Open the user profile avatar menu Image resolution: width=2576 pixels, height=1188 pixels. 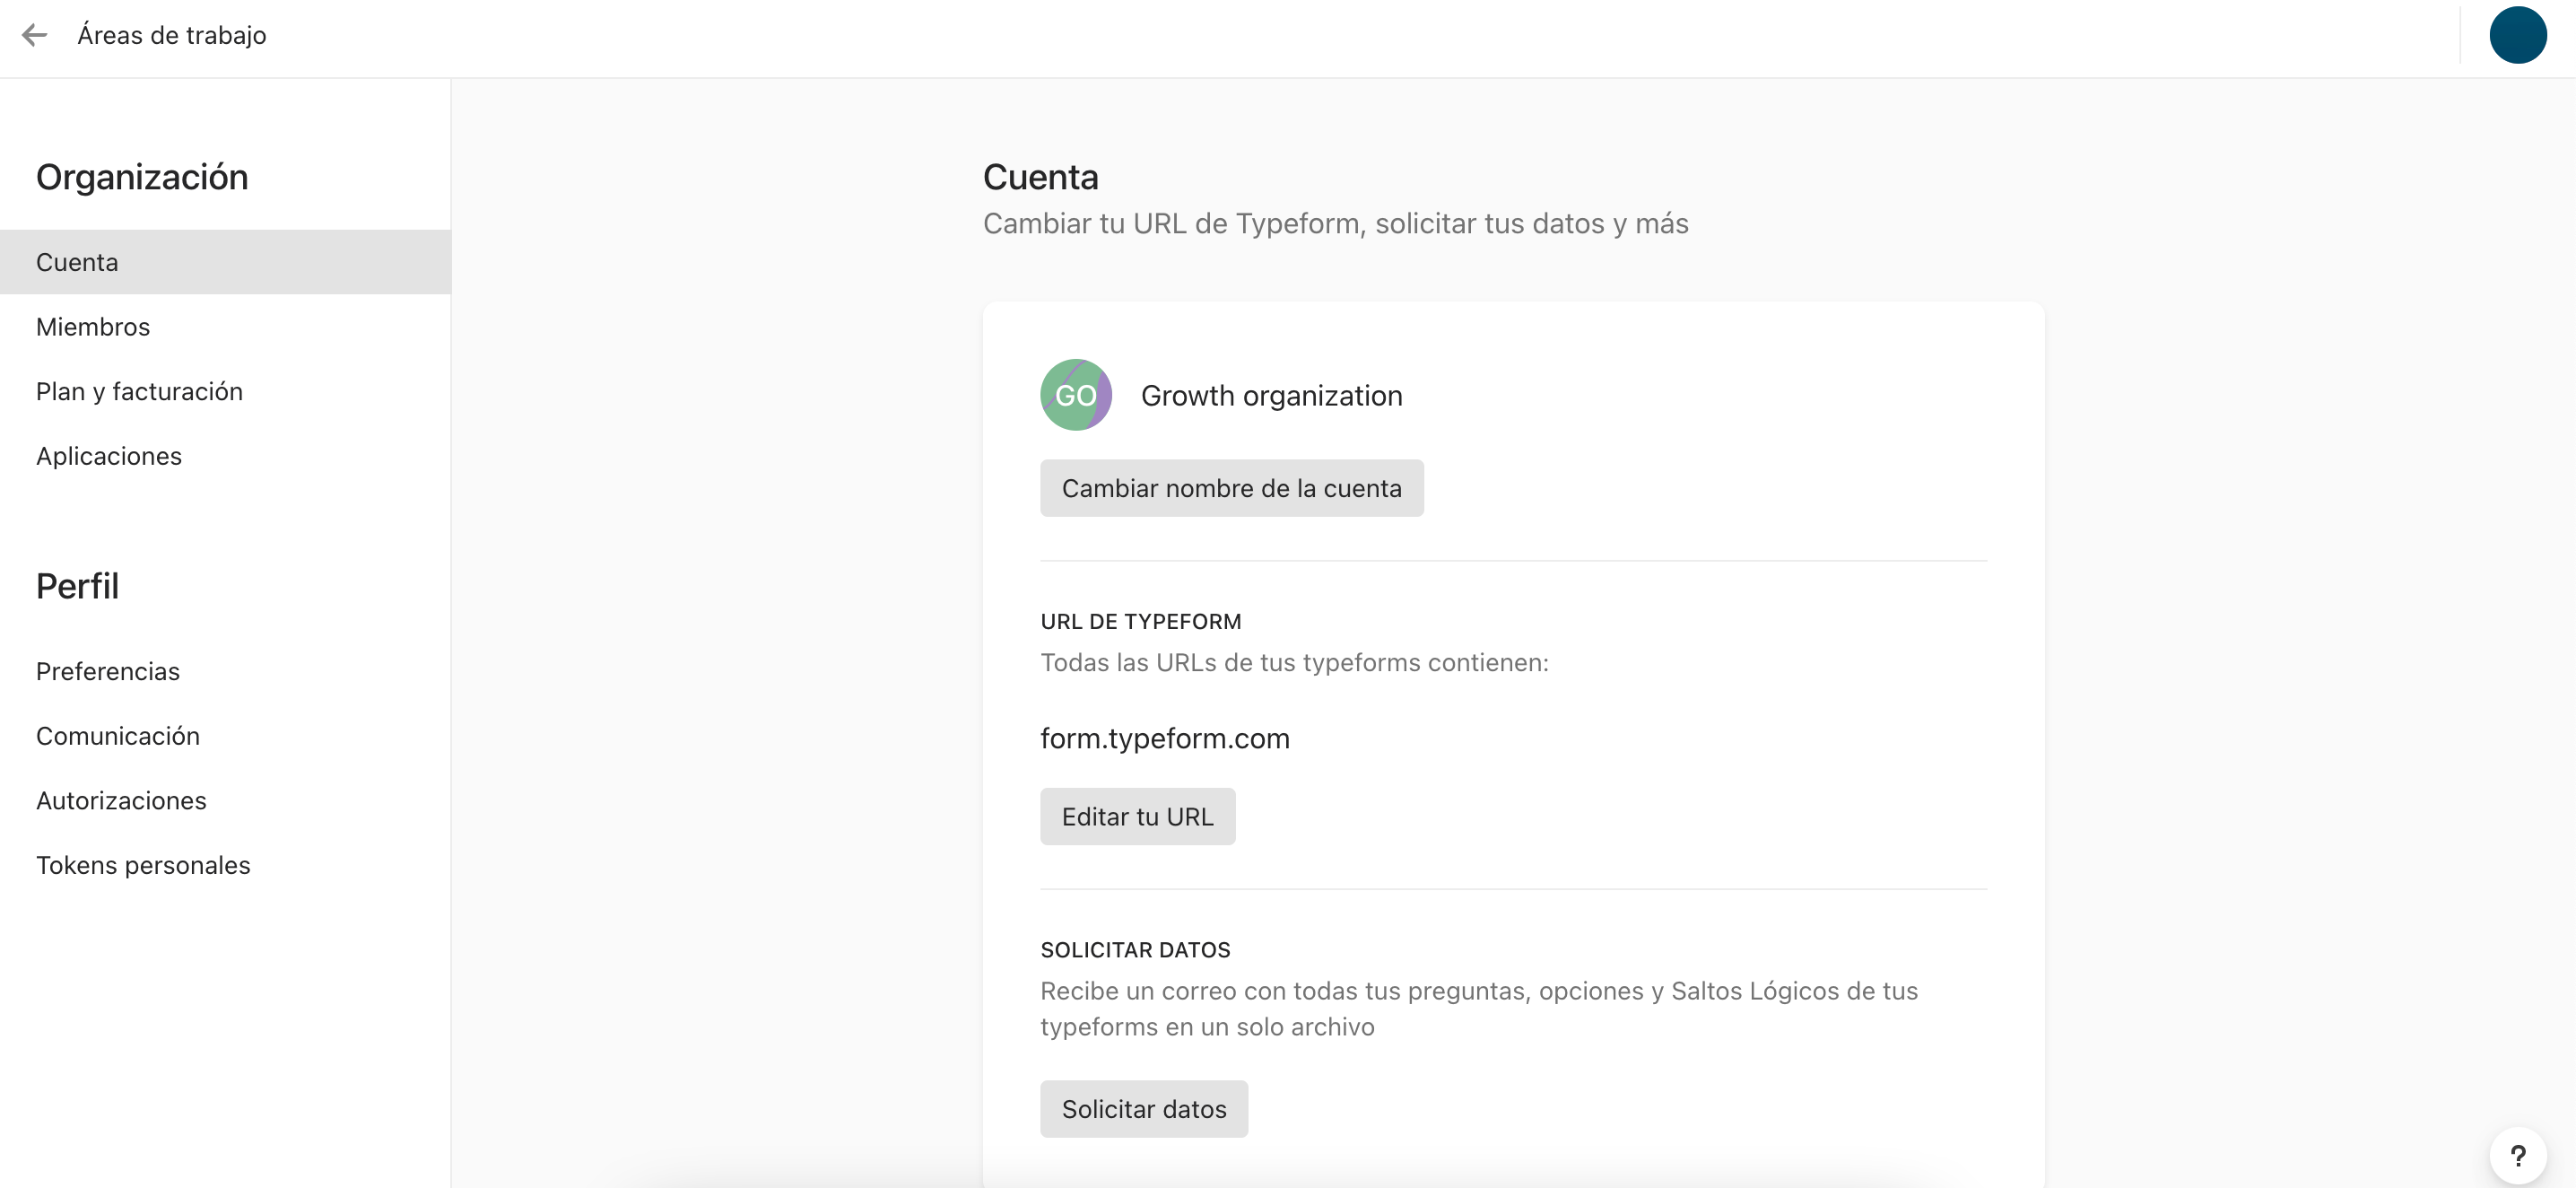(x=2517, y=36)
